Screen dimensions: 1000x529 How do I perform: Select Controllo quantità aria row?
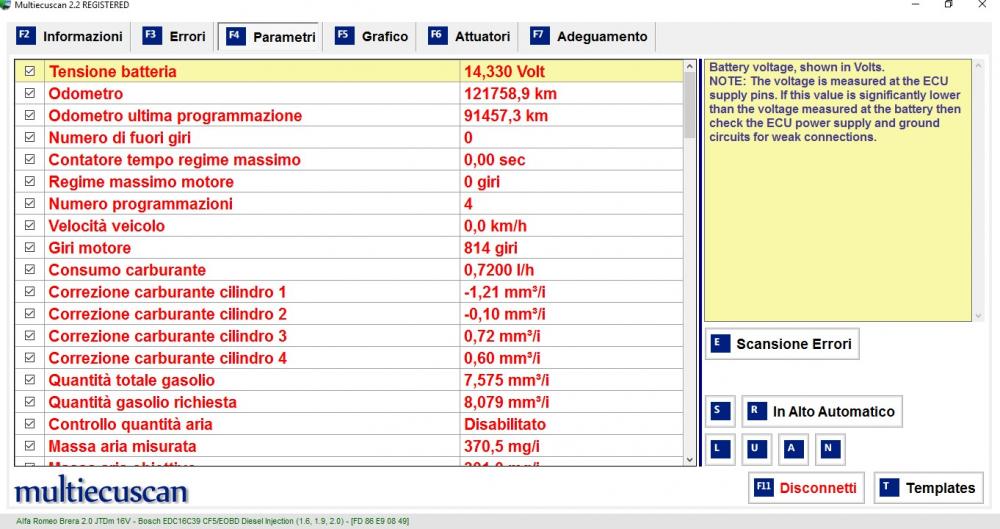pyautogui.click(x=349, y=424)
